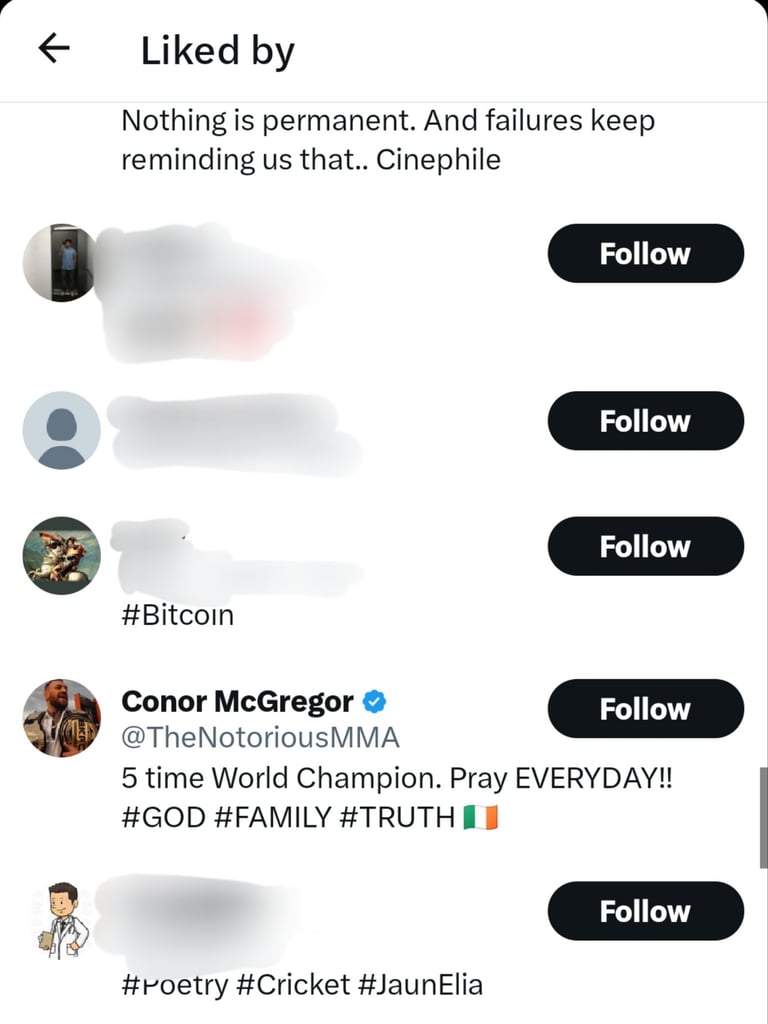Screen dimensions: 768x1024
Task: Click the vertical scrollbar thumb
Action: [763, 817]
